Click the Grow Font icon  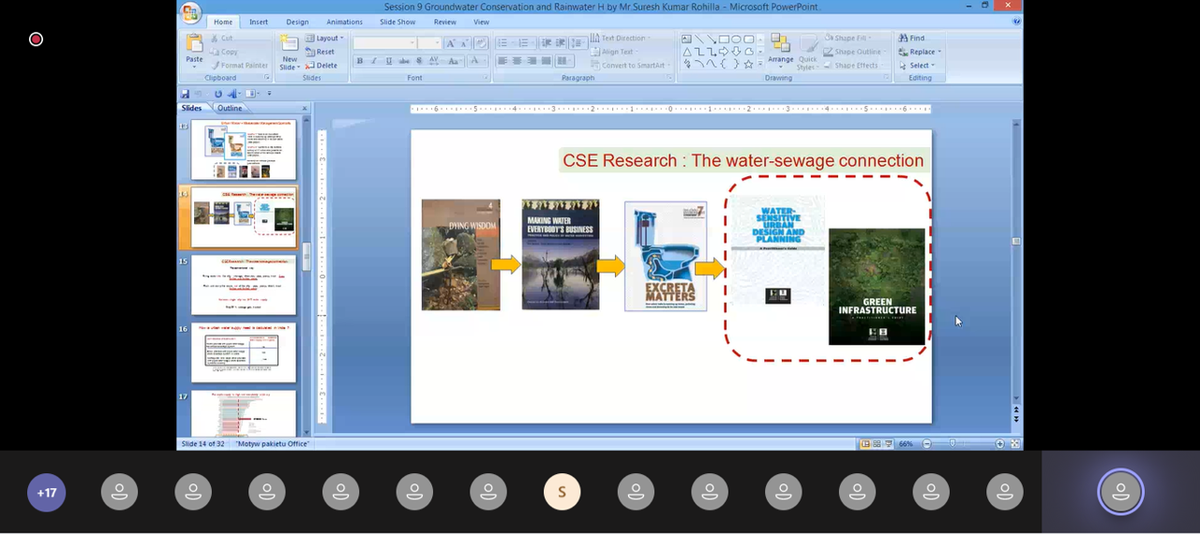(450, 43)
